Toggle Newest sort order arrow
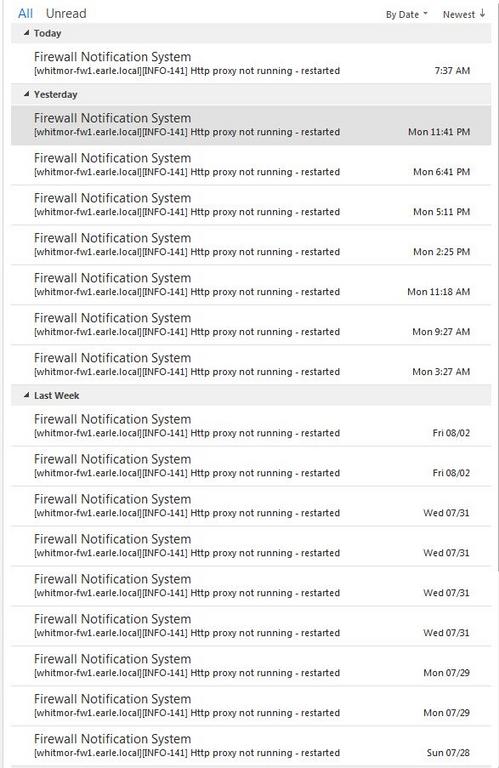499x768 pixels. tap(482, 14)
